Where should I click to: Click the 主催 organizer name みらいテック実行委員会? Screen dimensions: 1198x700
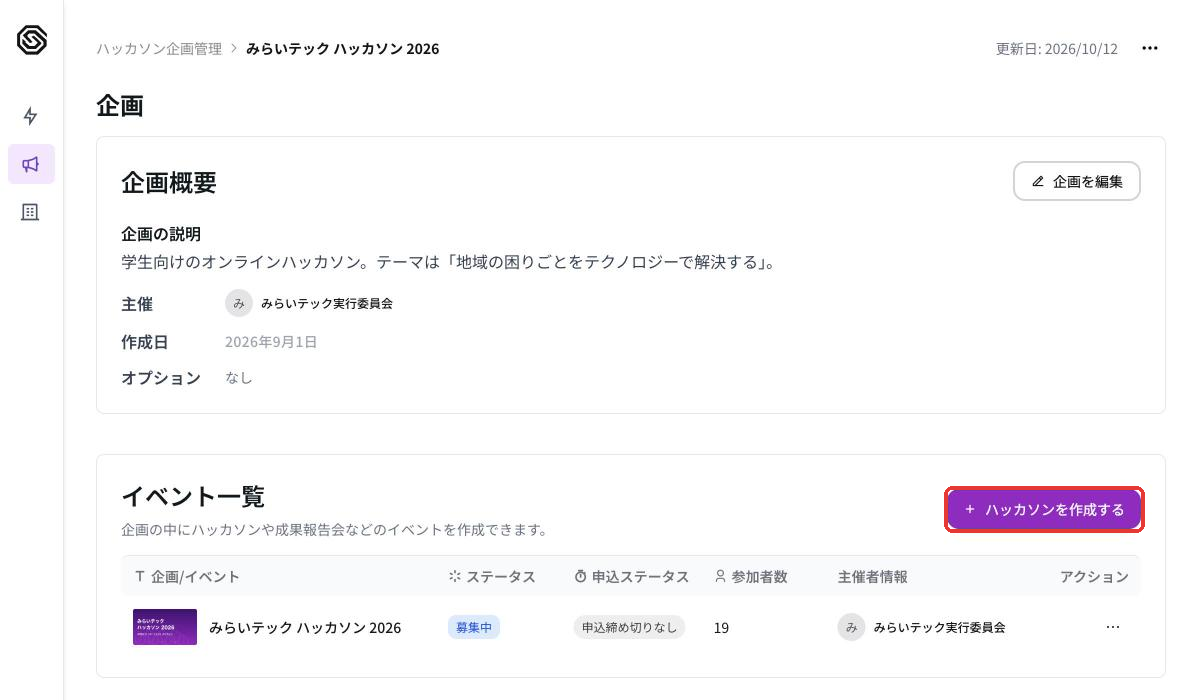pyautogui.click(x=327, y=303)
